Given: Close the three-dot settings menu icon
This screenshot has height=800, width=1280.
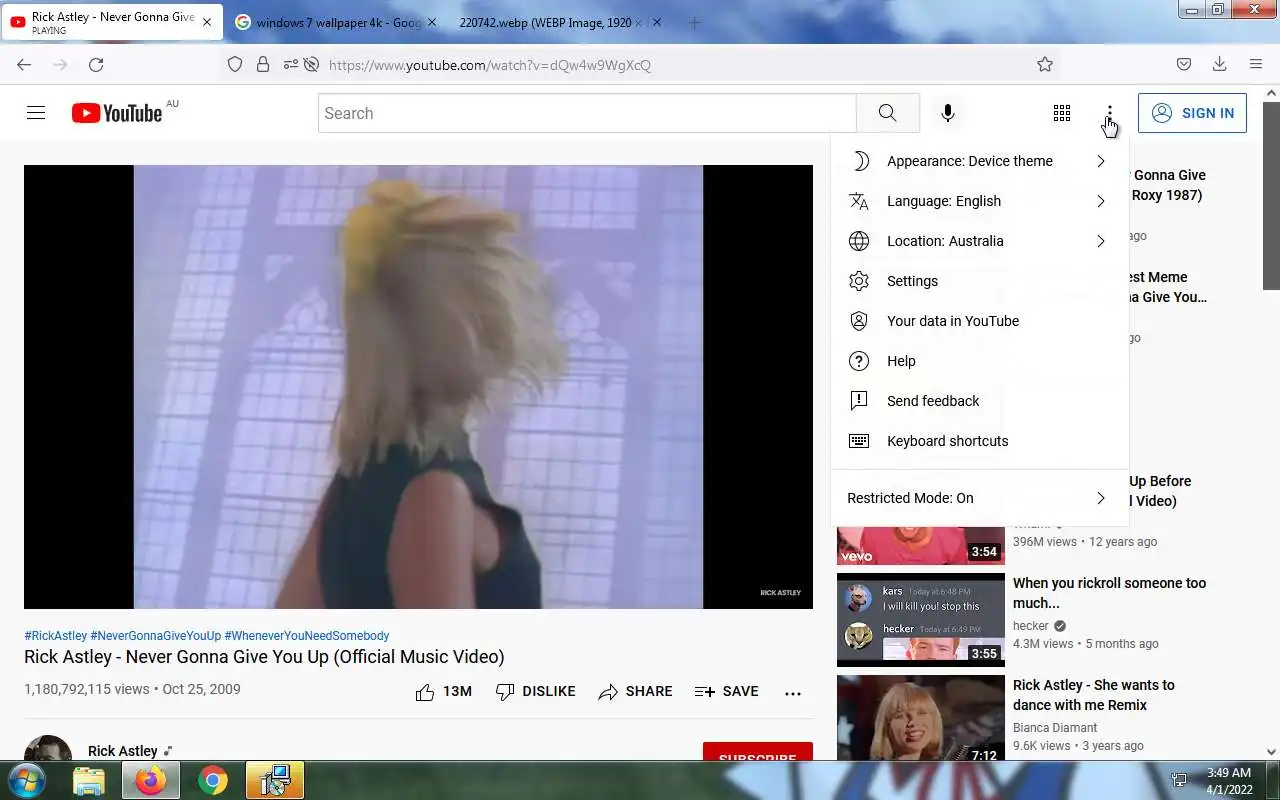Looking at the screenshot, I should point(1109,113).
